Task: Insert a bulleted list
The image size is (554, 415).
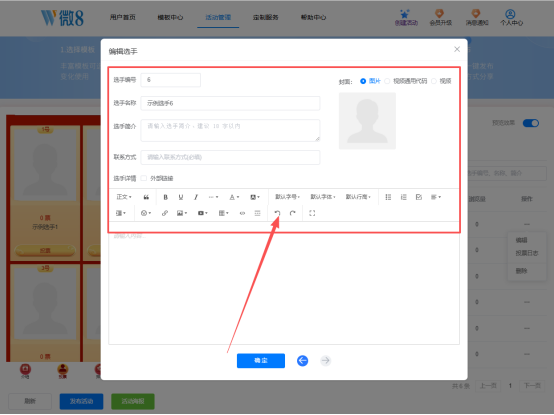Action: click(388, 197)
